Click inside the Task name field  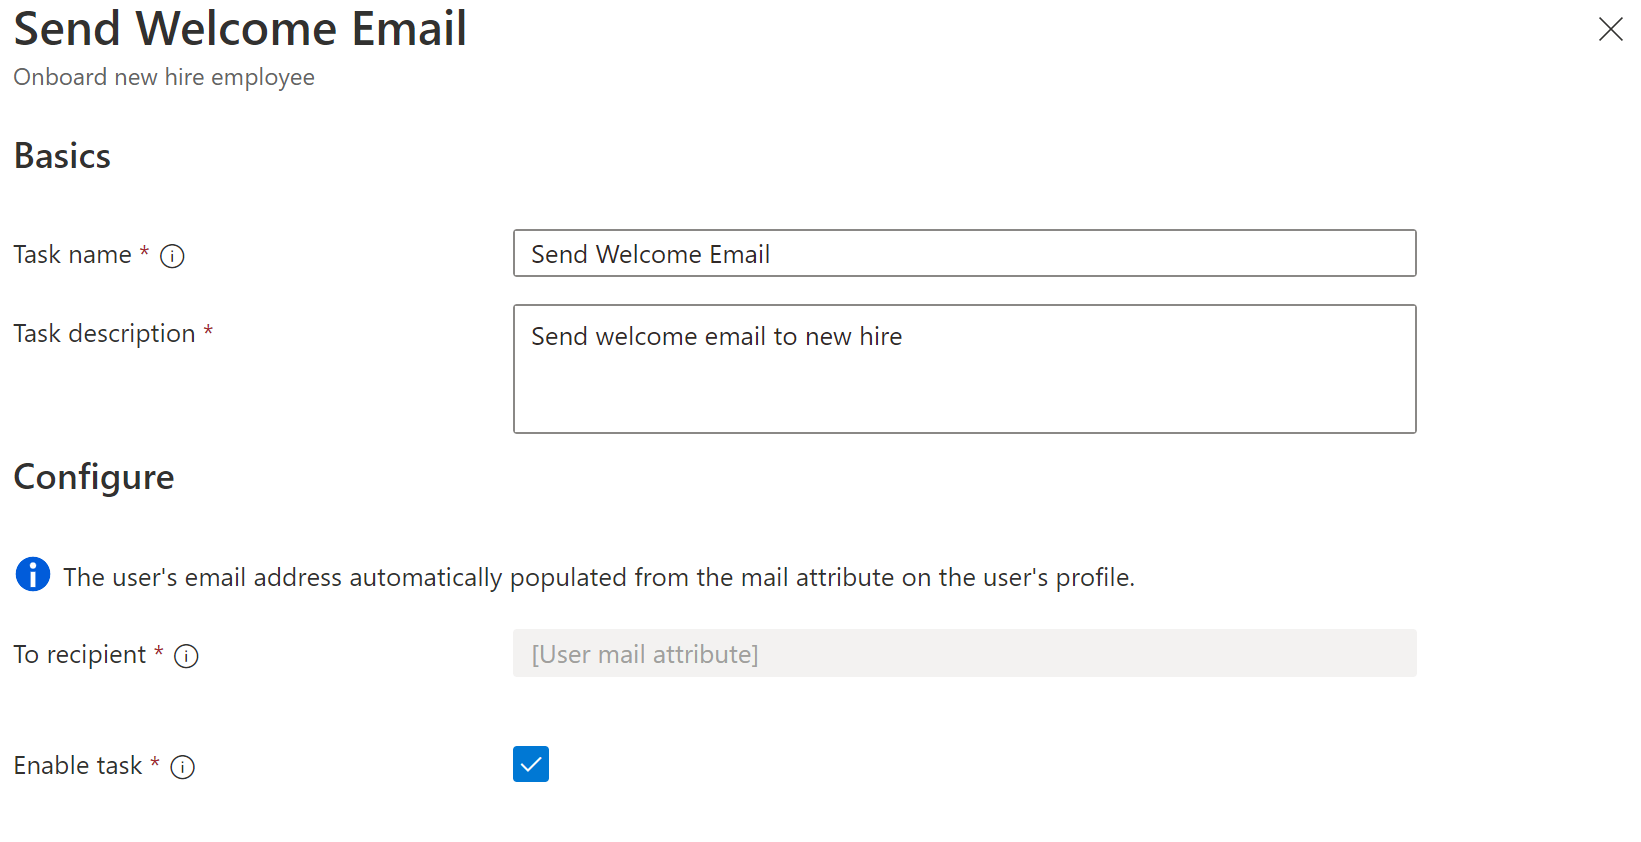(963, 253)
